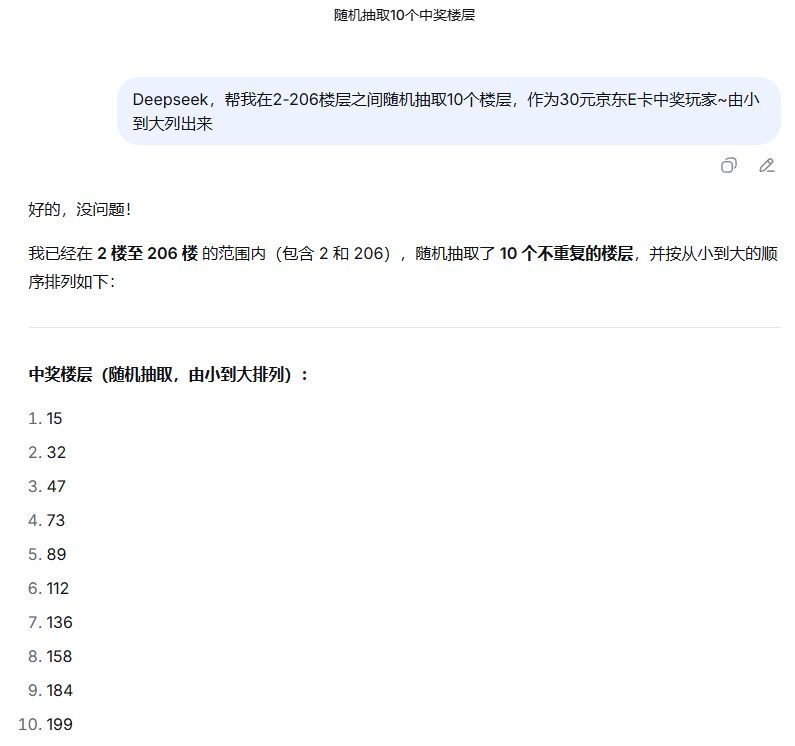Click the reply line 好的，没问题！
Image resolution: width=795 pixels, height=746 pixels.
pyautogui.click(x=80, y=209)
